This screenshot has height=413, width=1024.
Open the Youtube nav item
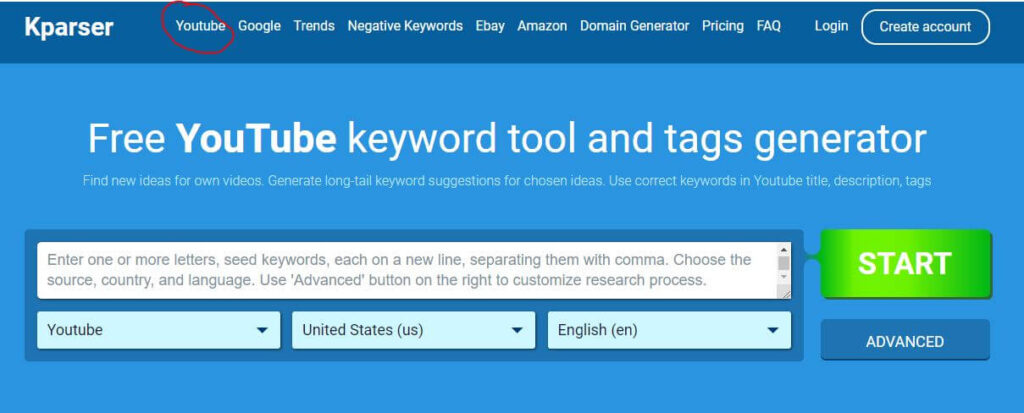click(200, 26)
